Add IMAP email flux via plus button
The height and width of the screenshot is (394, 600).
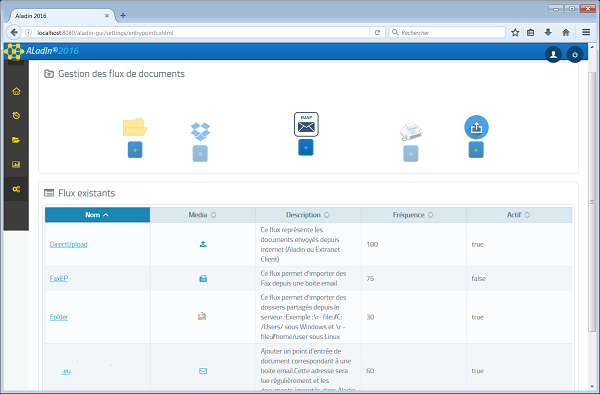coord(306,147)
